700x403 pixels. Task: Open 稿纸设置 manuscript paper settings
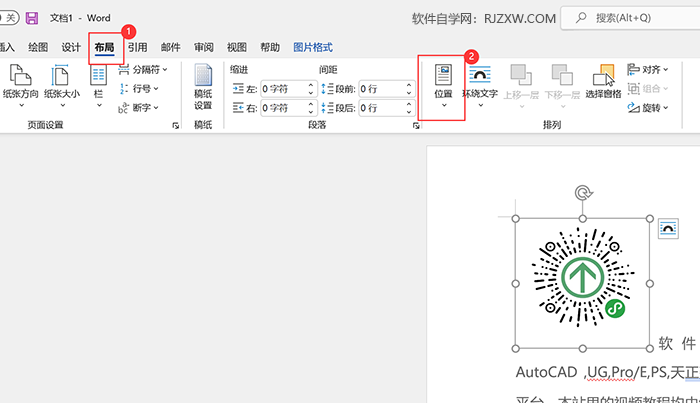[x=203, y=87]
